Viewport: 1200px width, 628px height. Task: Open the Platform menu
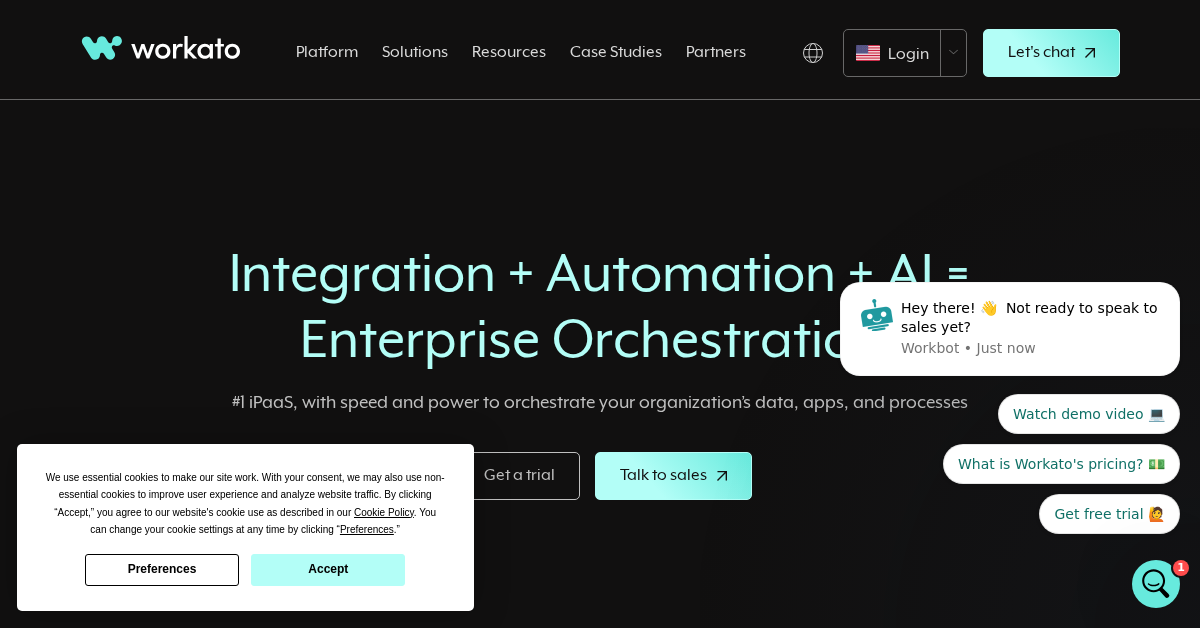click(x=327, y=52)
